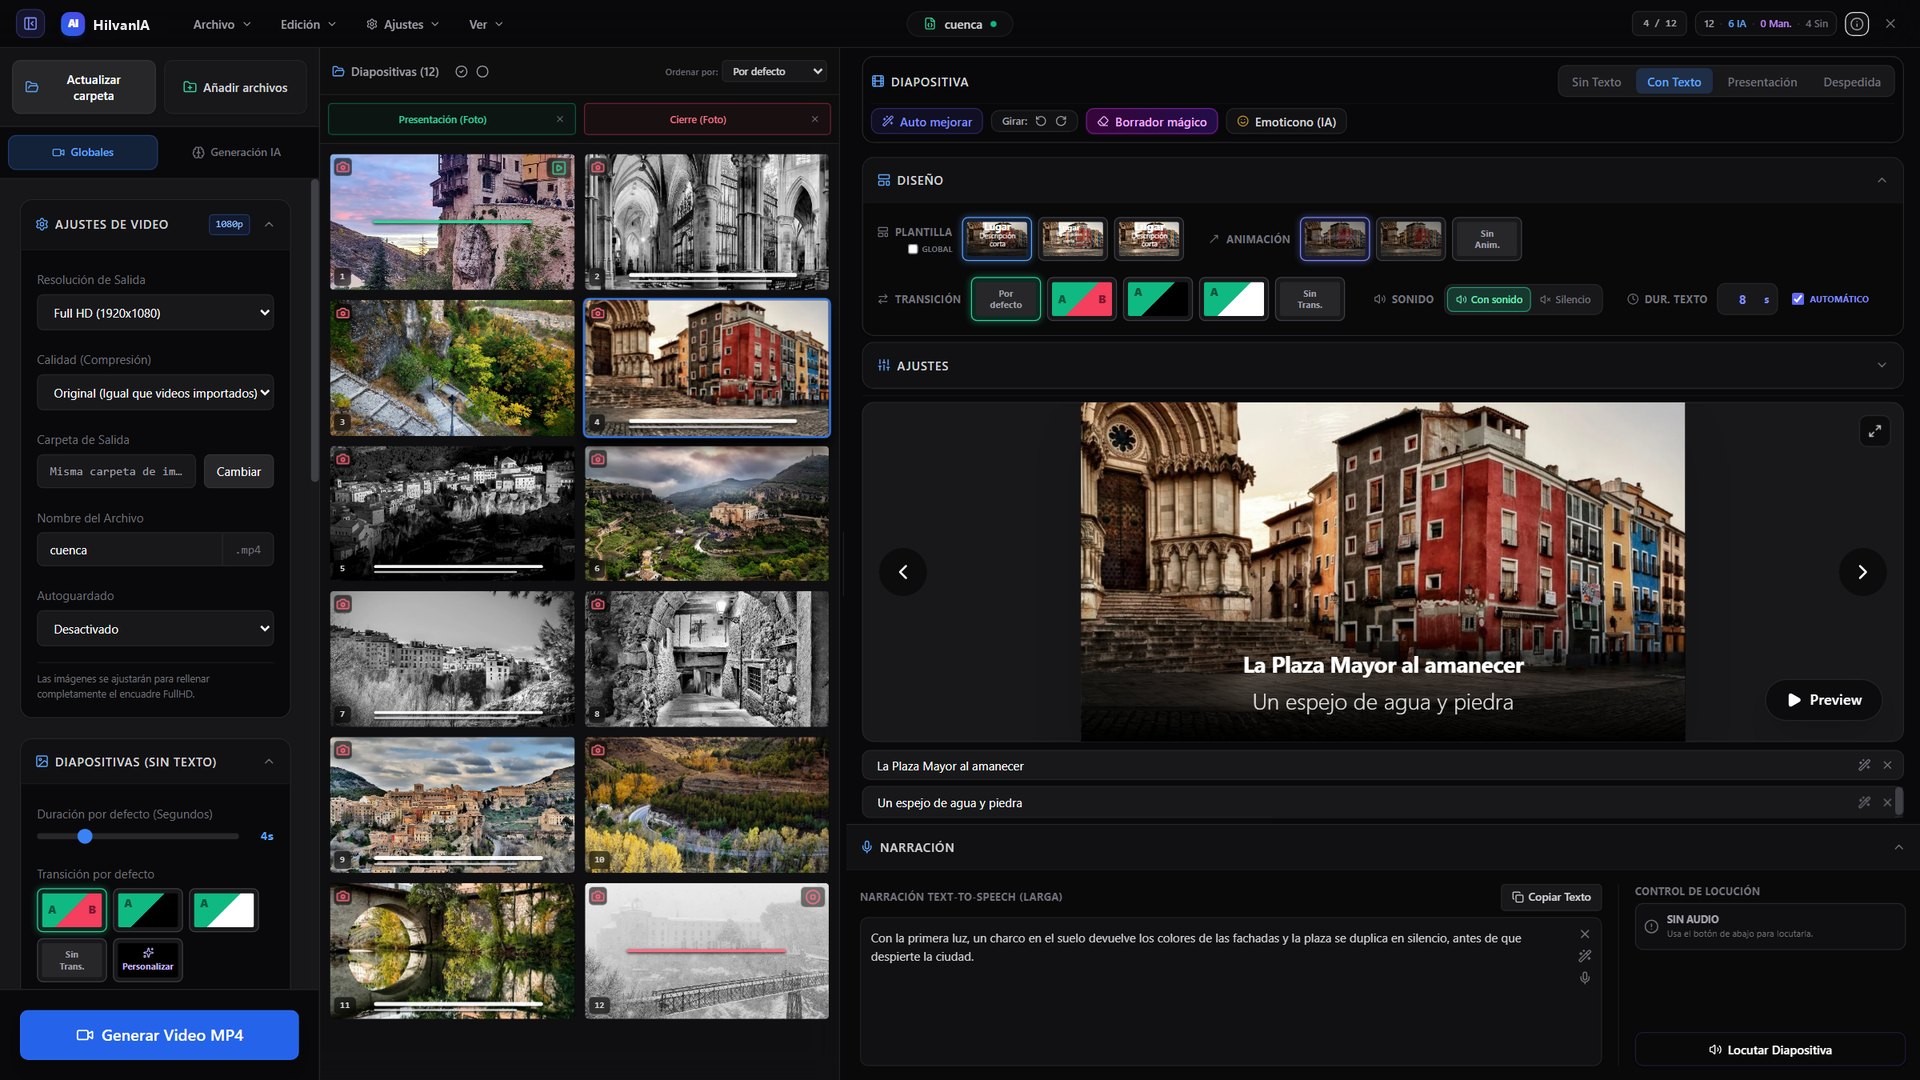
Task: Choose the Sin Anim. animation option
Action: [1487, 239]
